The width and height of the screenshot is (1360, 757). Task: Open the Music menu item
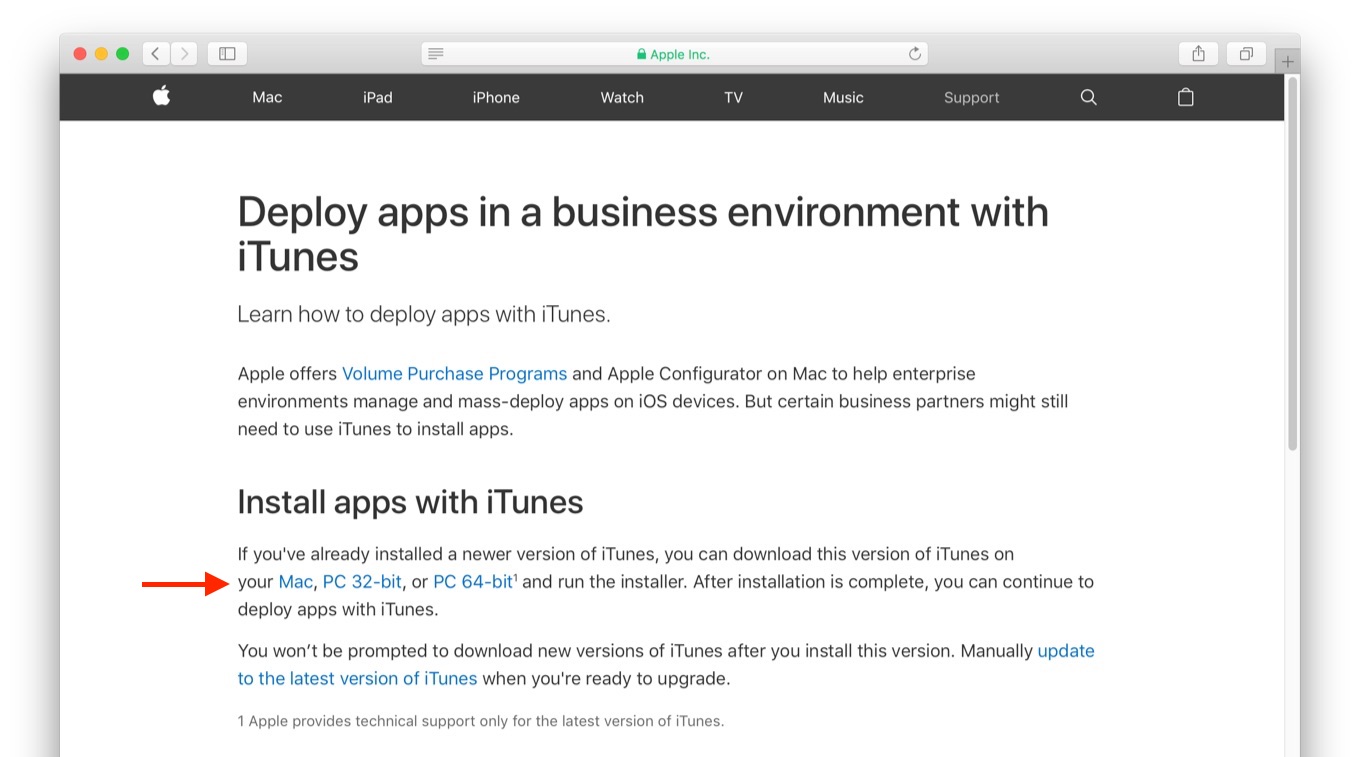click(x=843, y=97)
